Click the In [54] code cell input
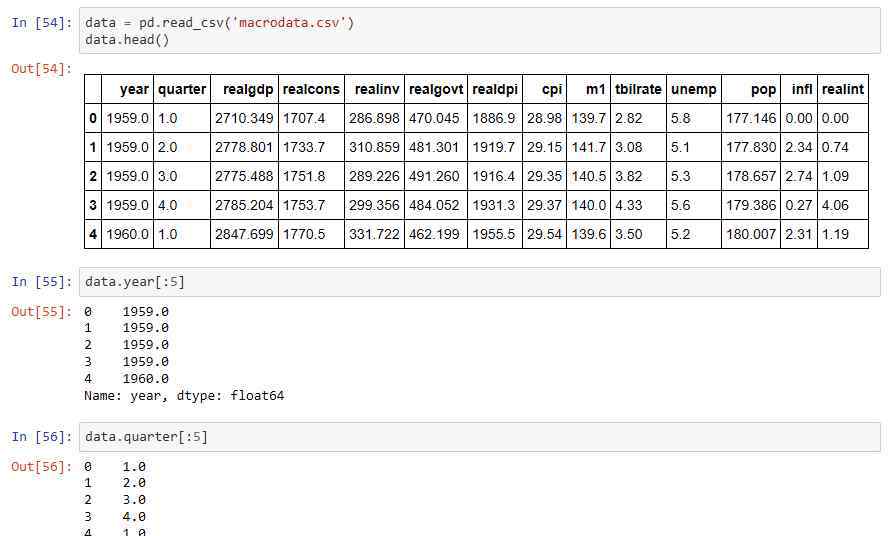Screen dimensions: 893x536 click(x=480, y=31)
